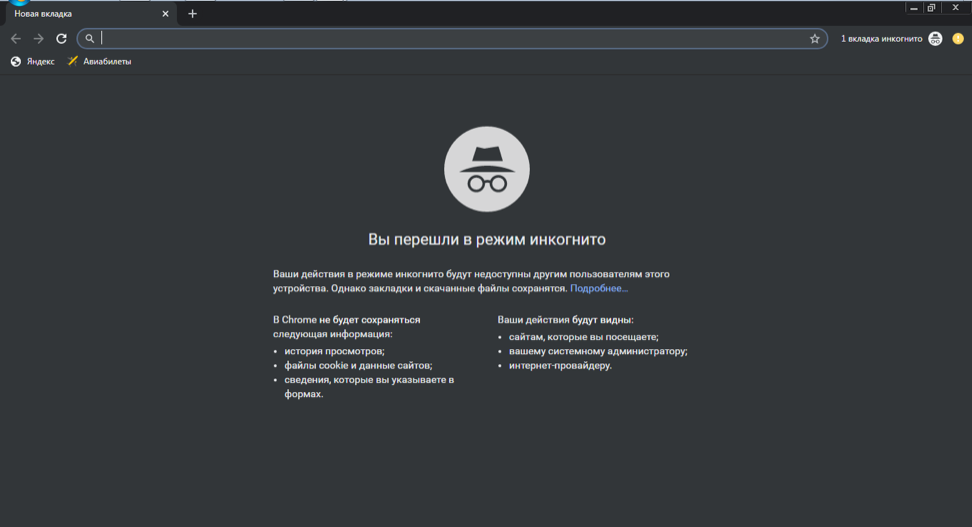Click the incognito avatar icon in toolbar

[935, 39]
